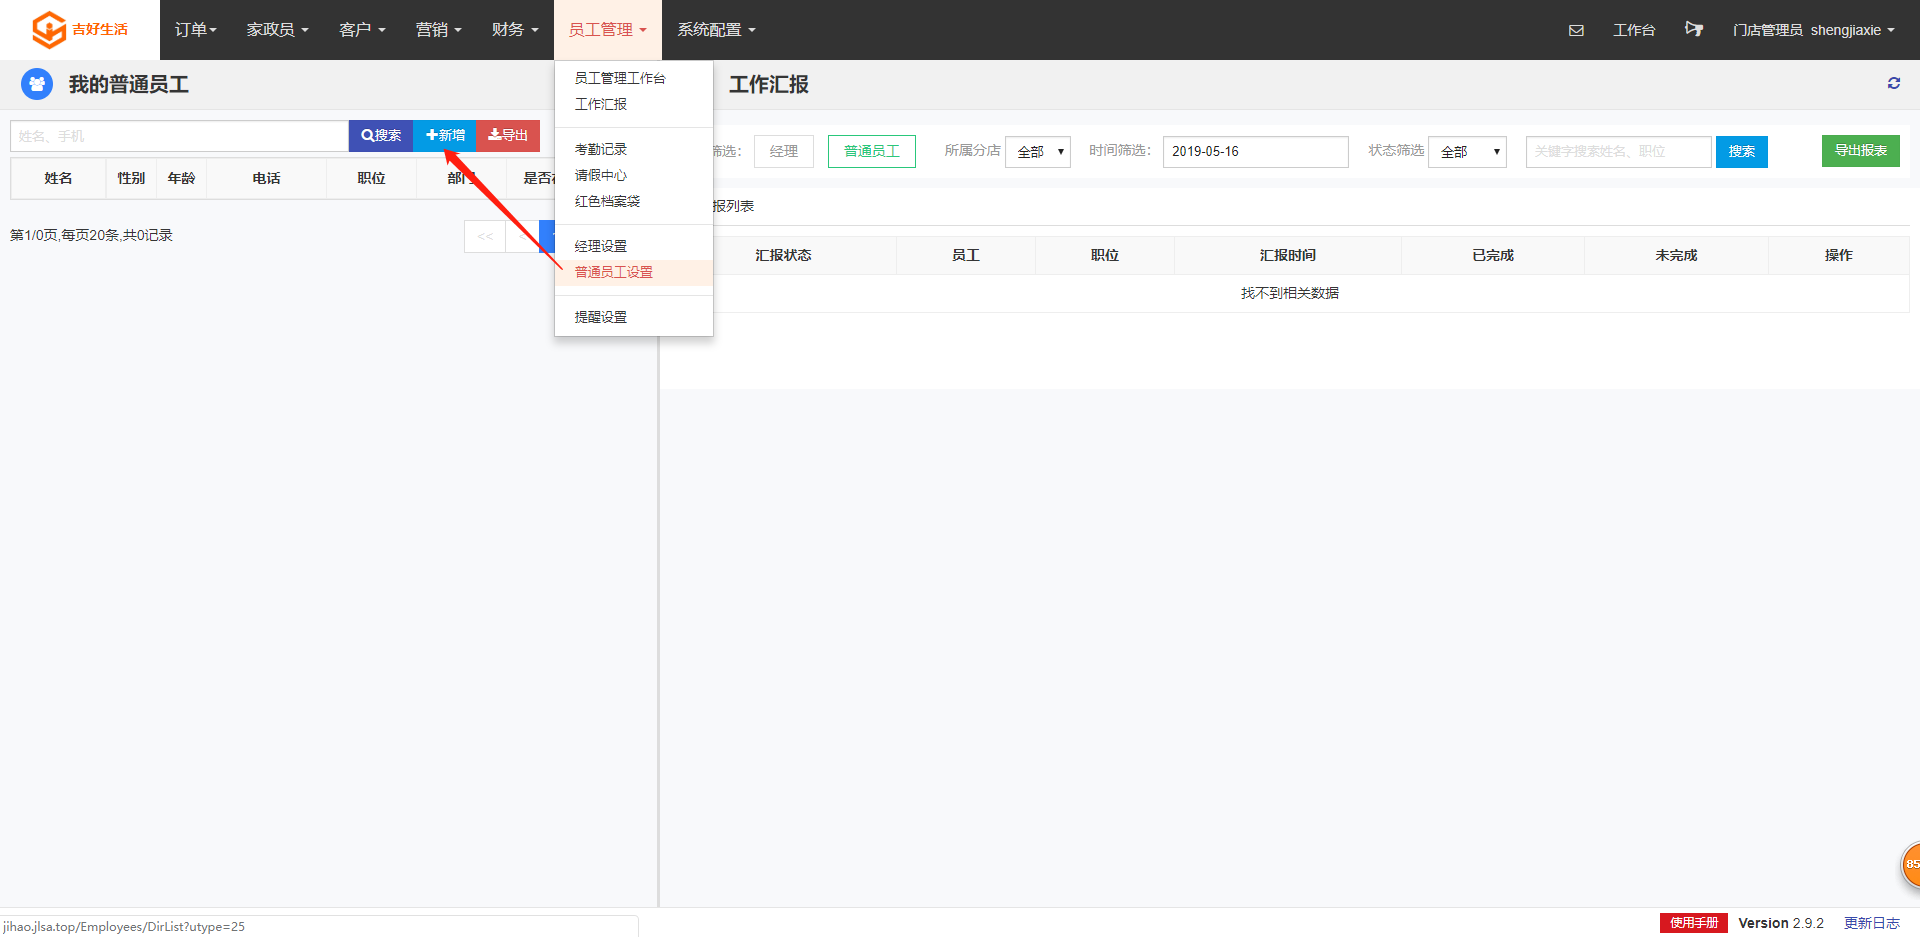Click the announcement megaphone icon
Screen dimensions: 1920x937
(x=1693, y=29)
